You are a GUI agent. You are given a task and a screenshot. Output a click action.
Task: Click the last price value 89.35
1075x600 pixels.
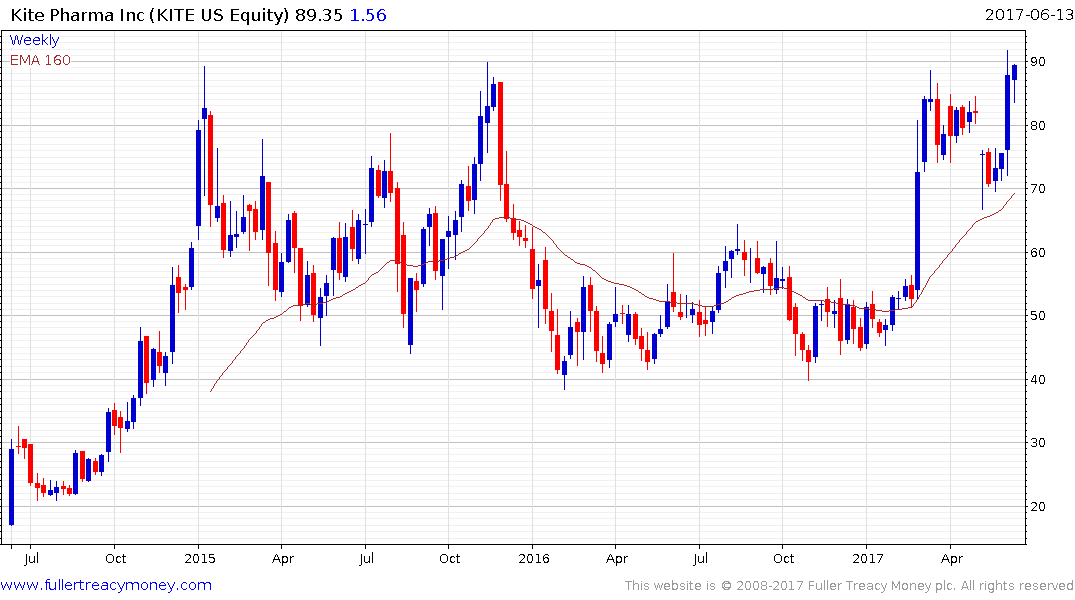click(319, 15)
